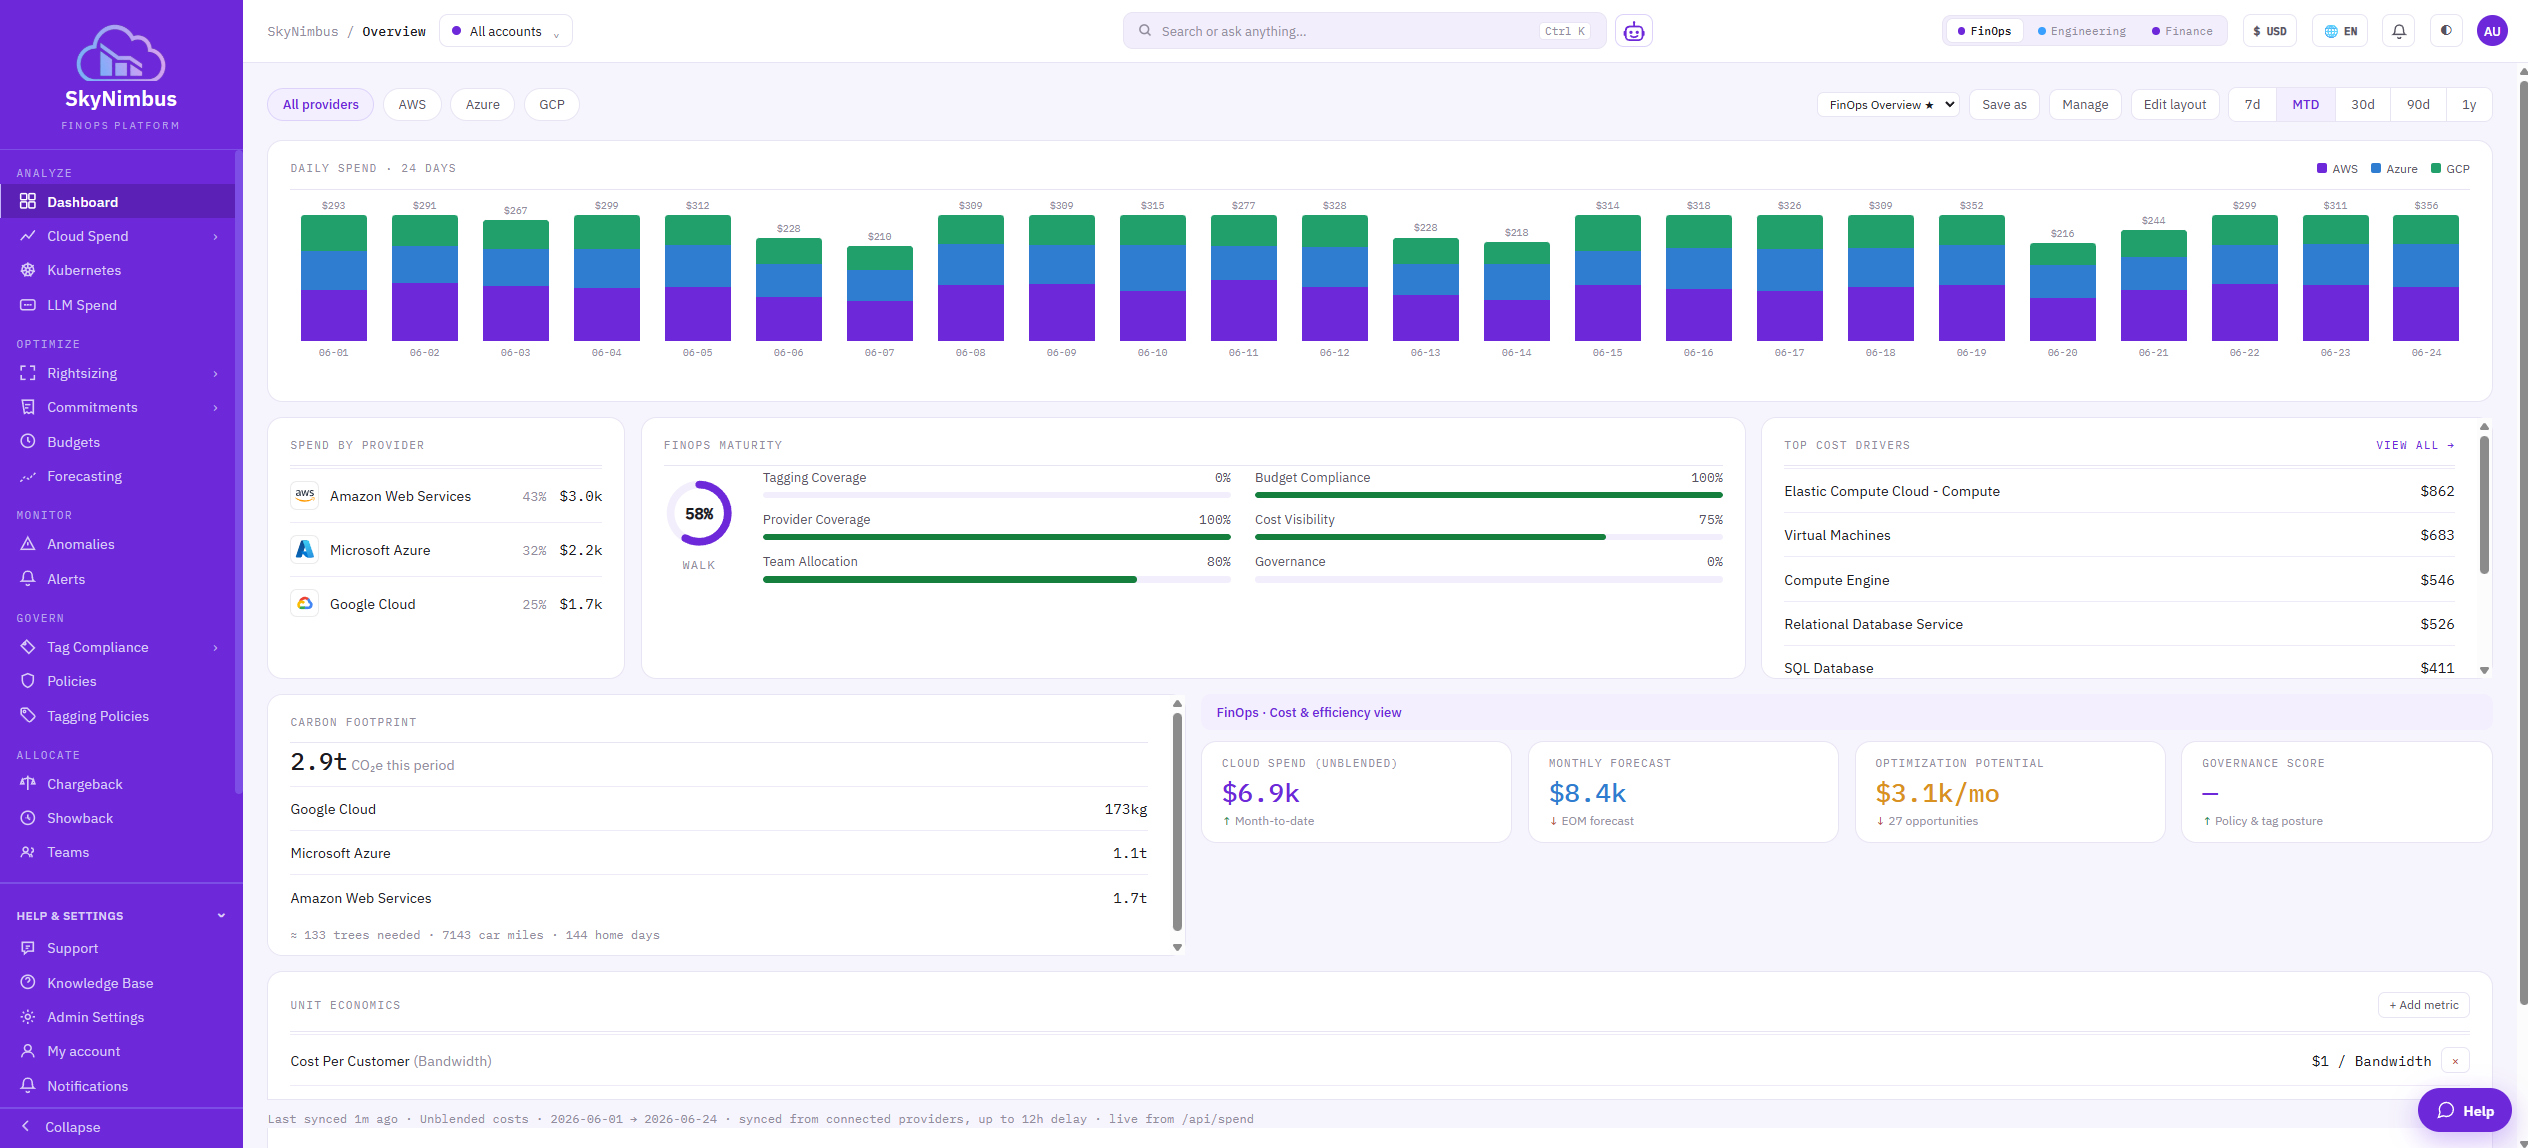This screenshot has height=1148, width=2528.
Task: Remove the Cost Per Customer metric
Action: (x=2455, y=1061)
